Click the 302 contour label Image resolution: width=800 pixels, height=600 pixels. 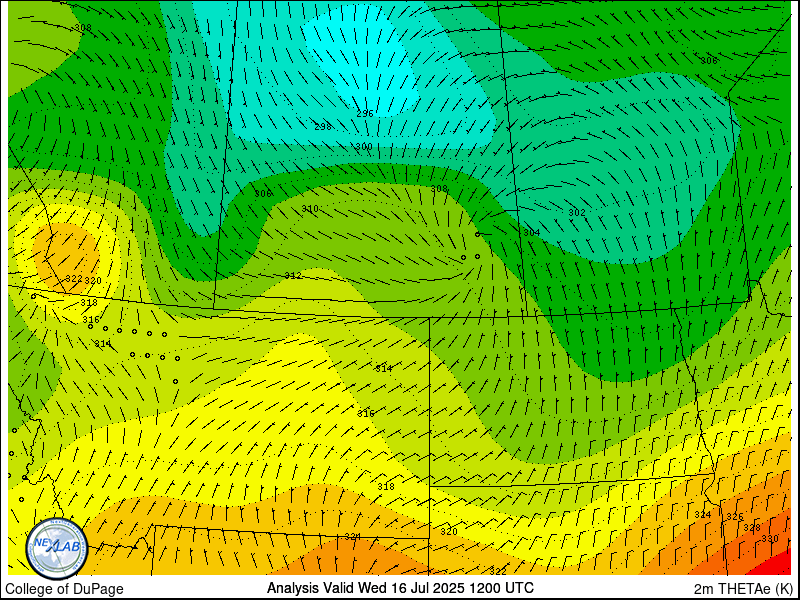[577, 212]
